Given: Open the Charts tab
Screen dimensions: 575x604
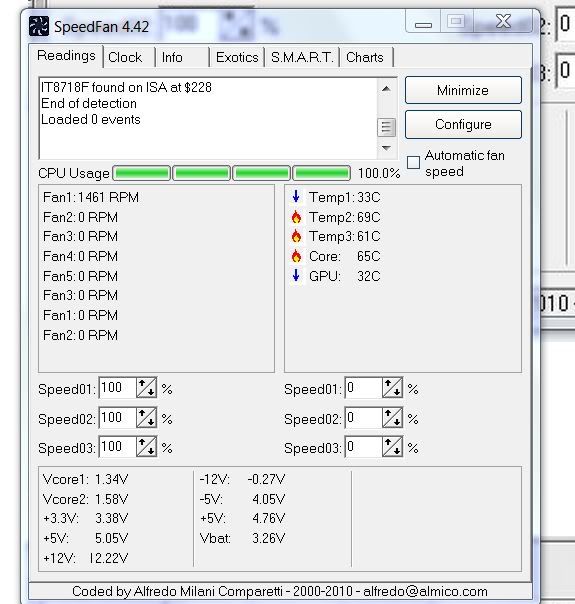Looking at the screenshot, I should pos(365,57).
